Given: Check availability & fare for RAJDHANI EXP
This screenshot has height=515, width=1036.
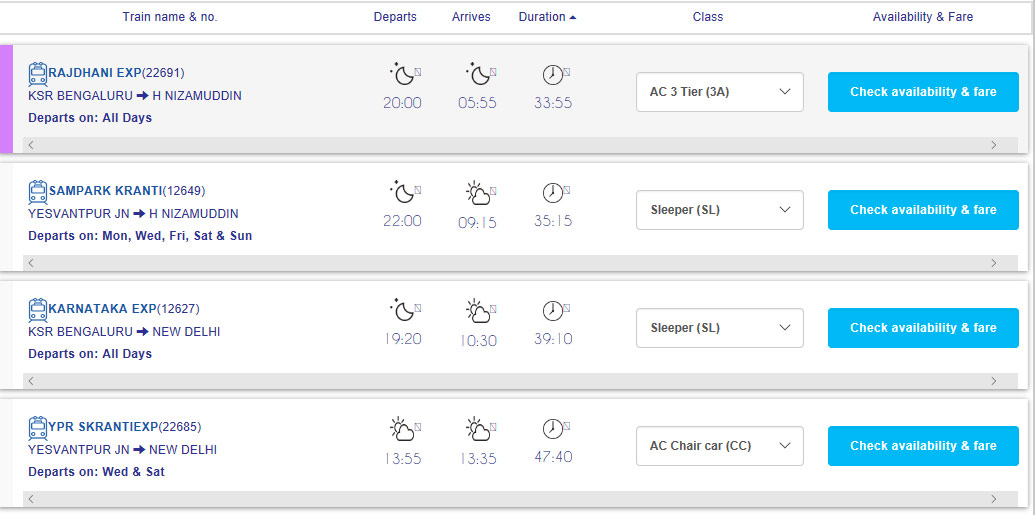Looking at the screenshot, I should click(x=923, y=92).
